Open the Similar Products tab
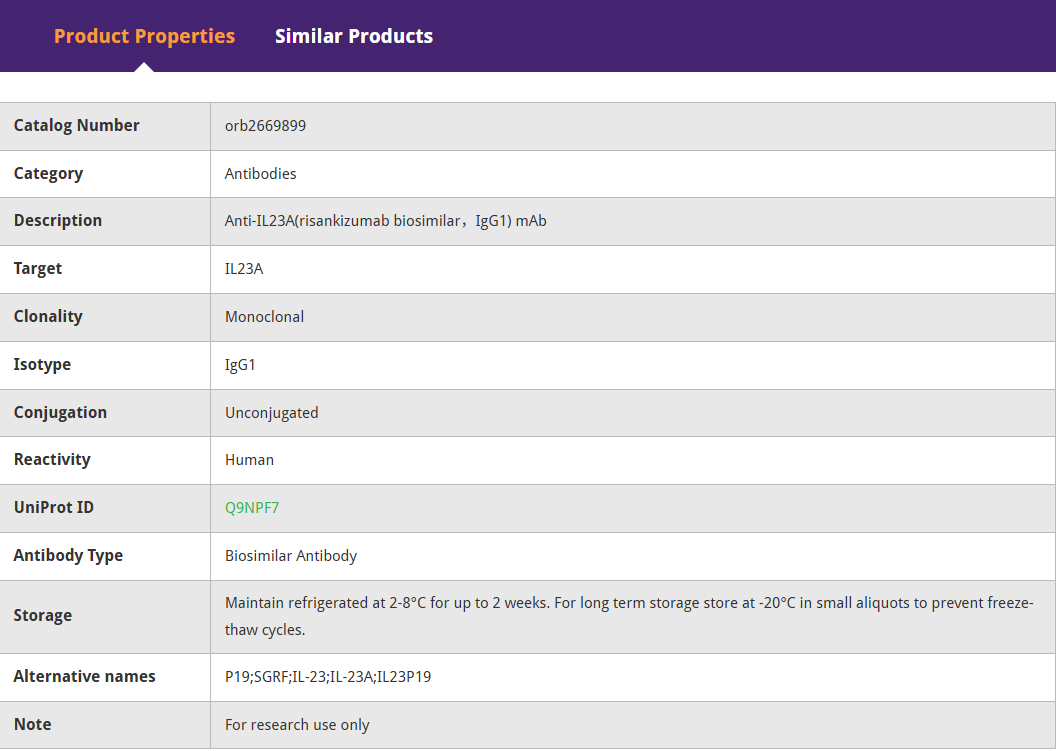1056x751 pixels. tap(354, 36)
